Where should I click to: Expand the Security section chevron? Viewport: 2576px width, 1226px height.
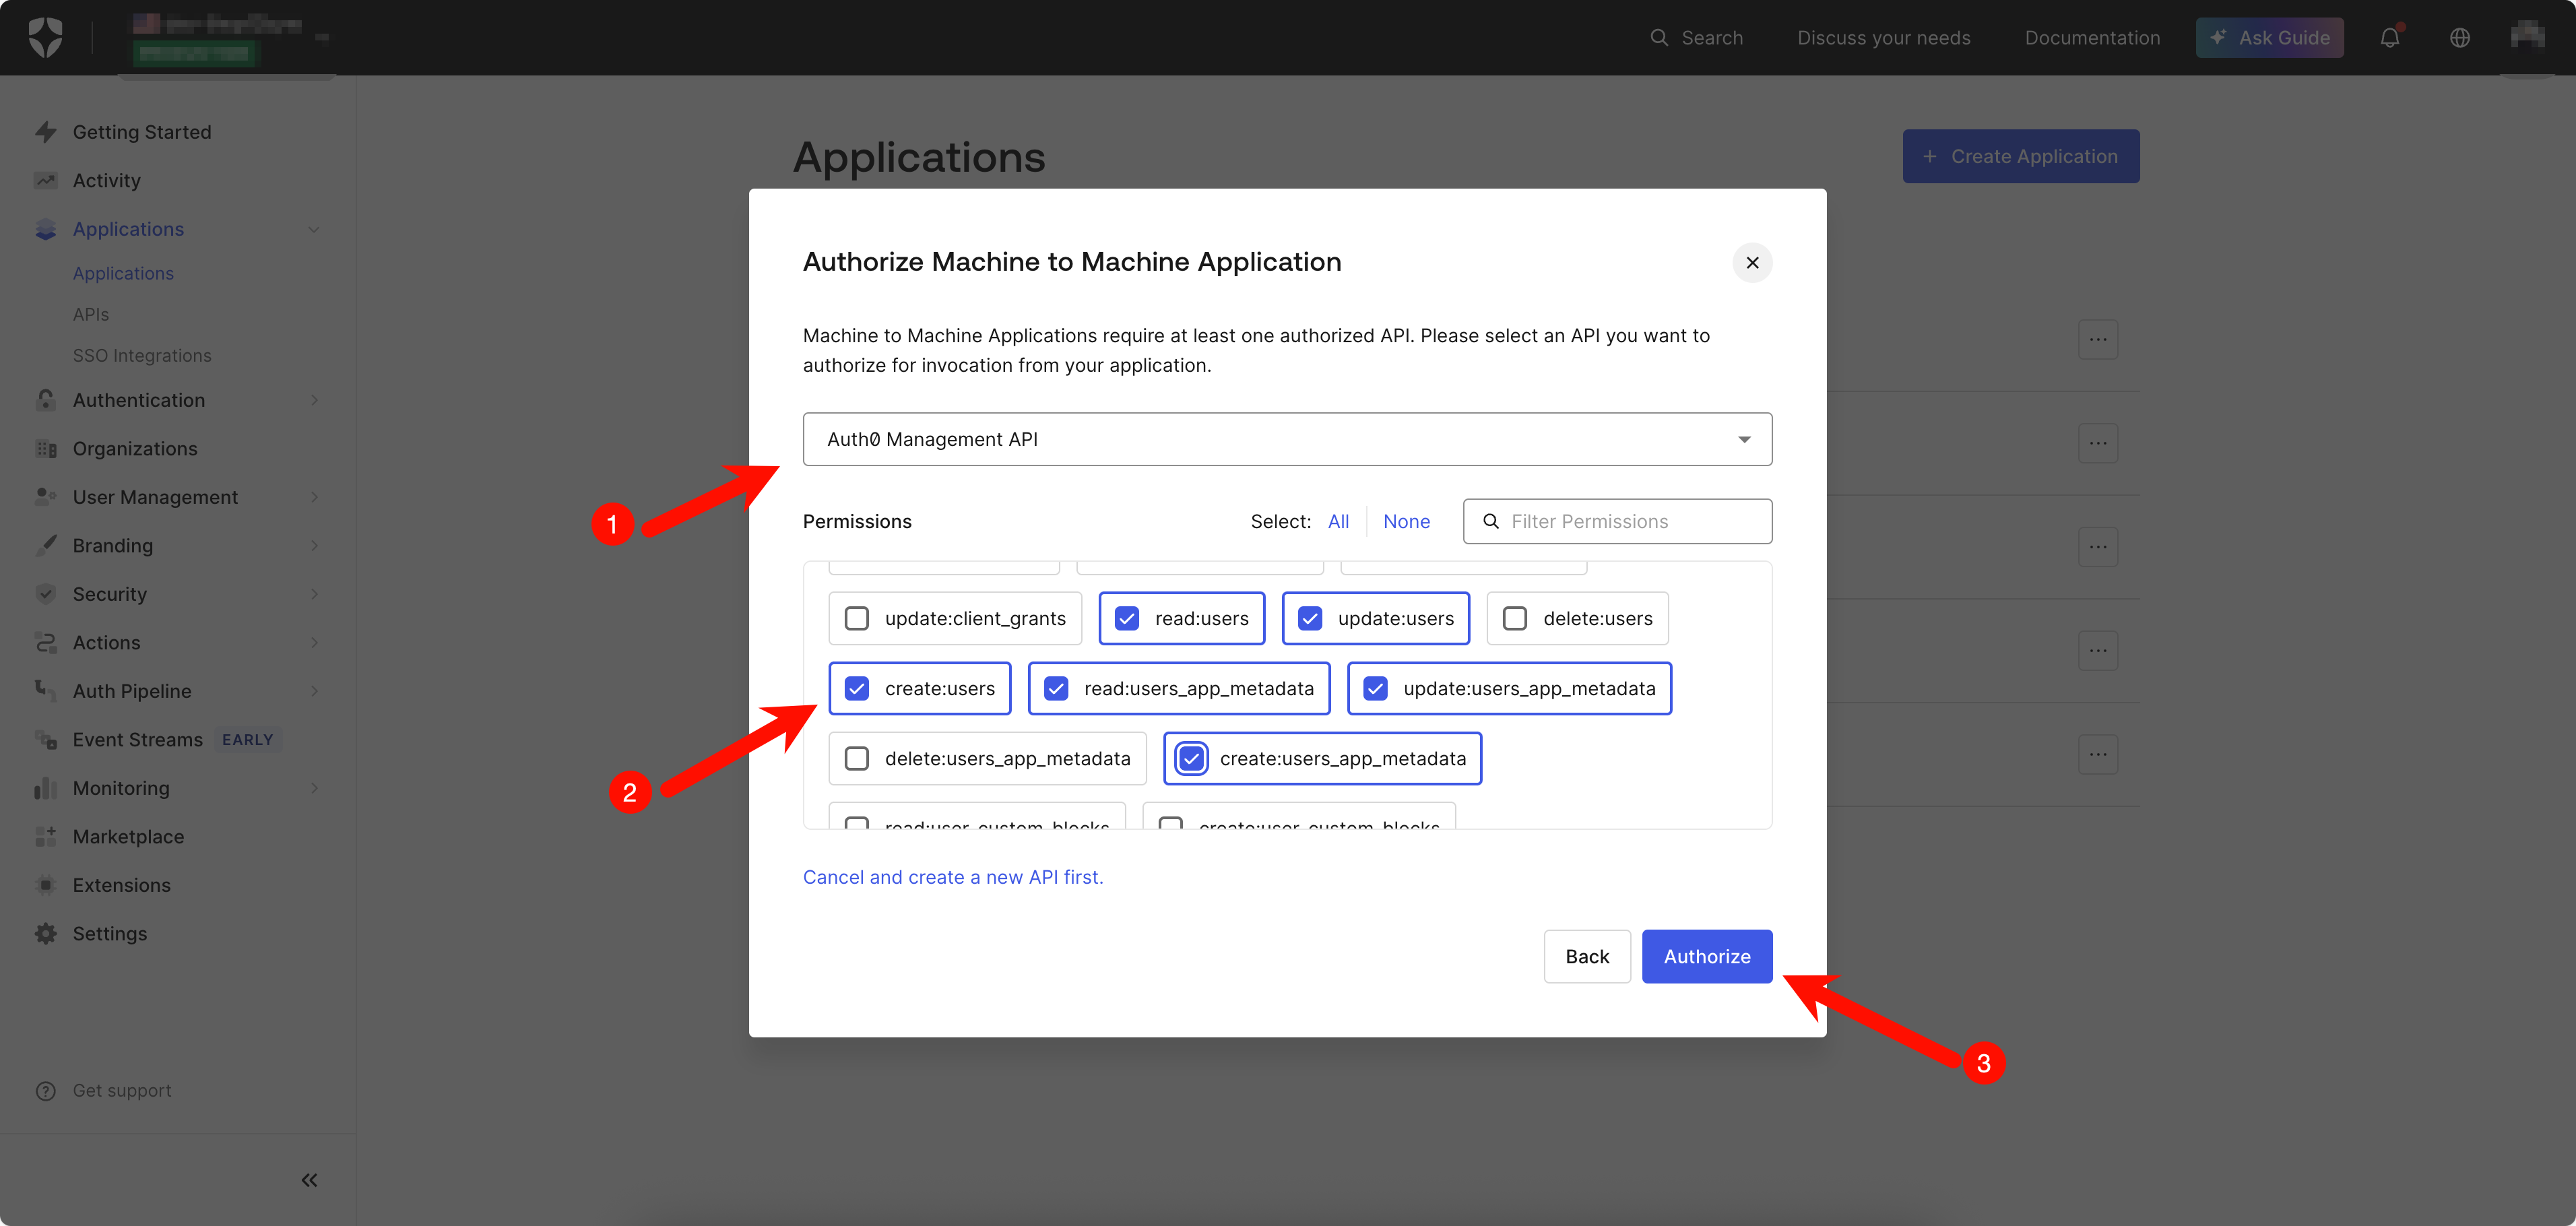pyautogui.click(x=314, y=594)
